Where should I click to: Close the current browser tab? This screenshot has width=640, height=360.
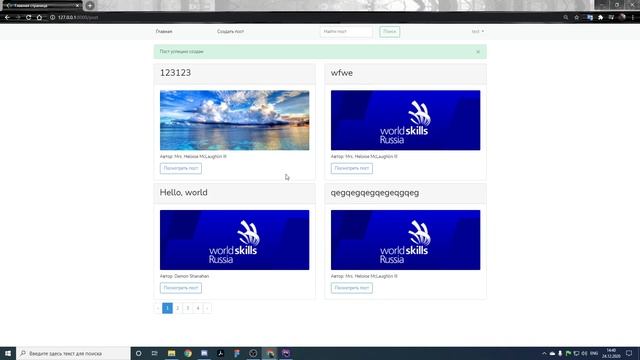pos(77,6)
